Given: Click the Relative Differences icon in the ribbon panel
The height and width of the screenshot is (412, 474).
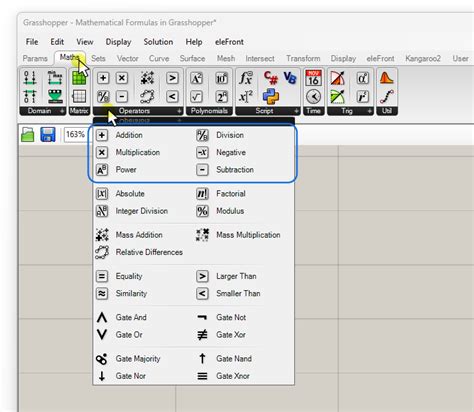Looking at the screenshot, I should (x=147, y=97).
